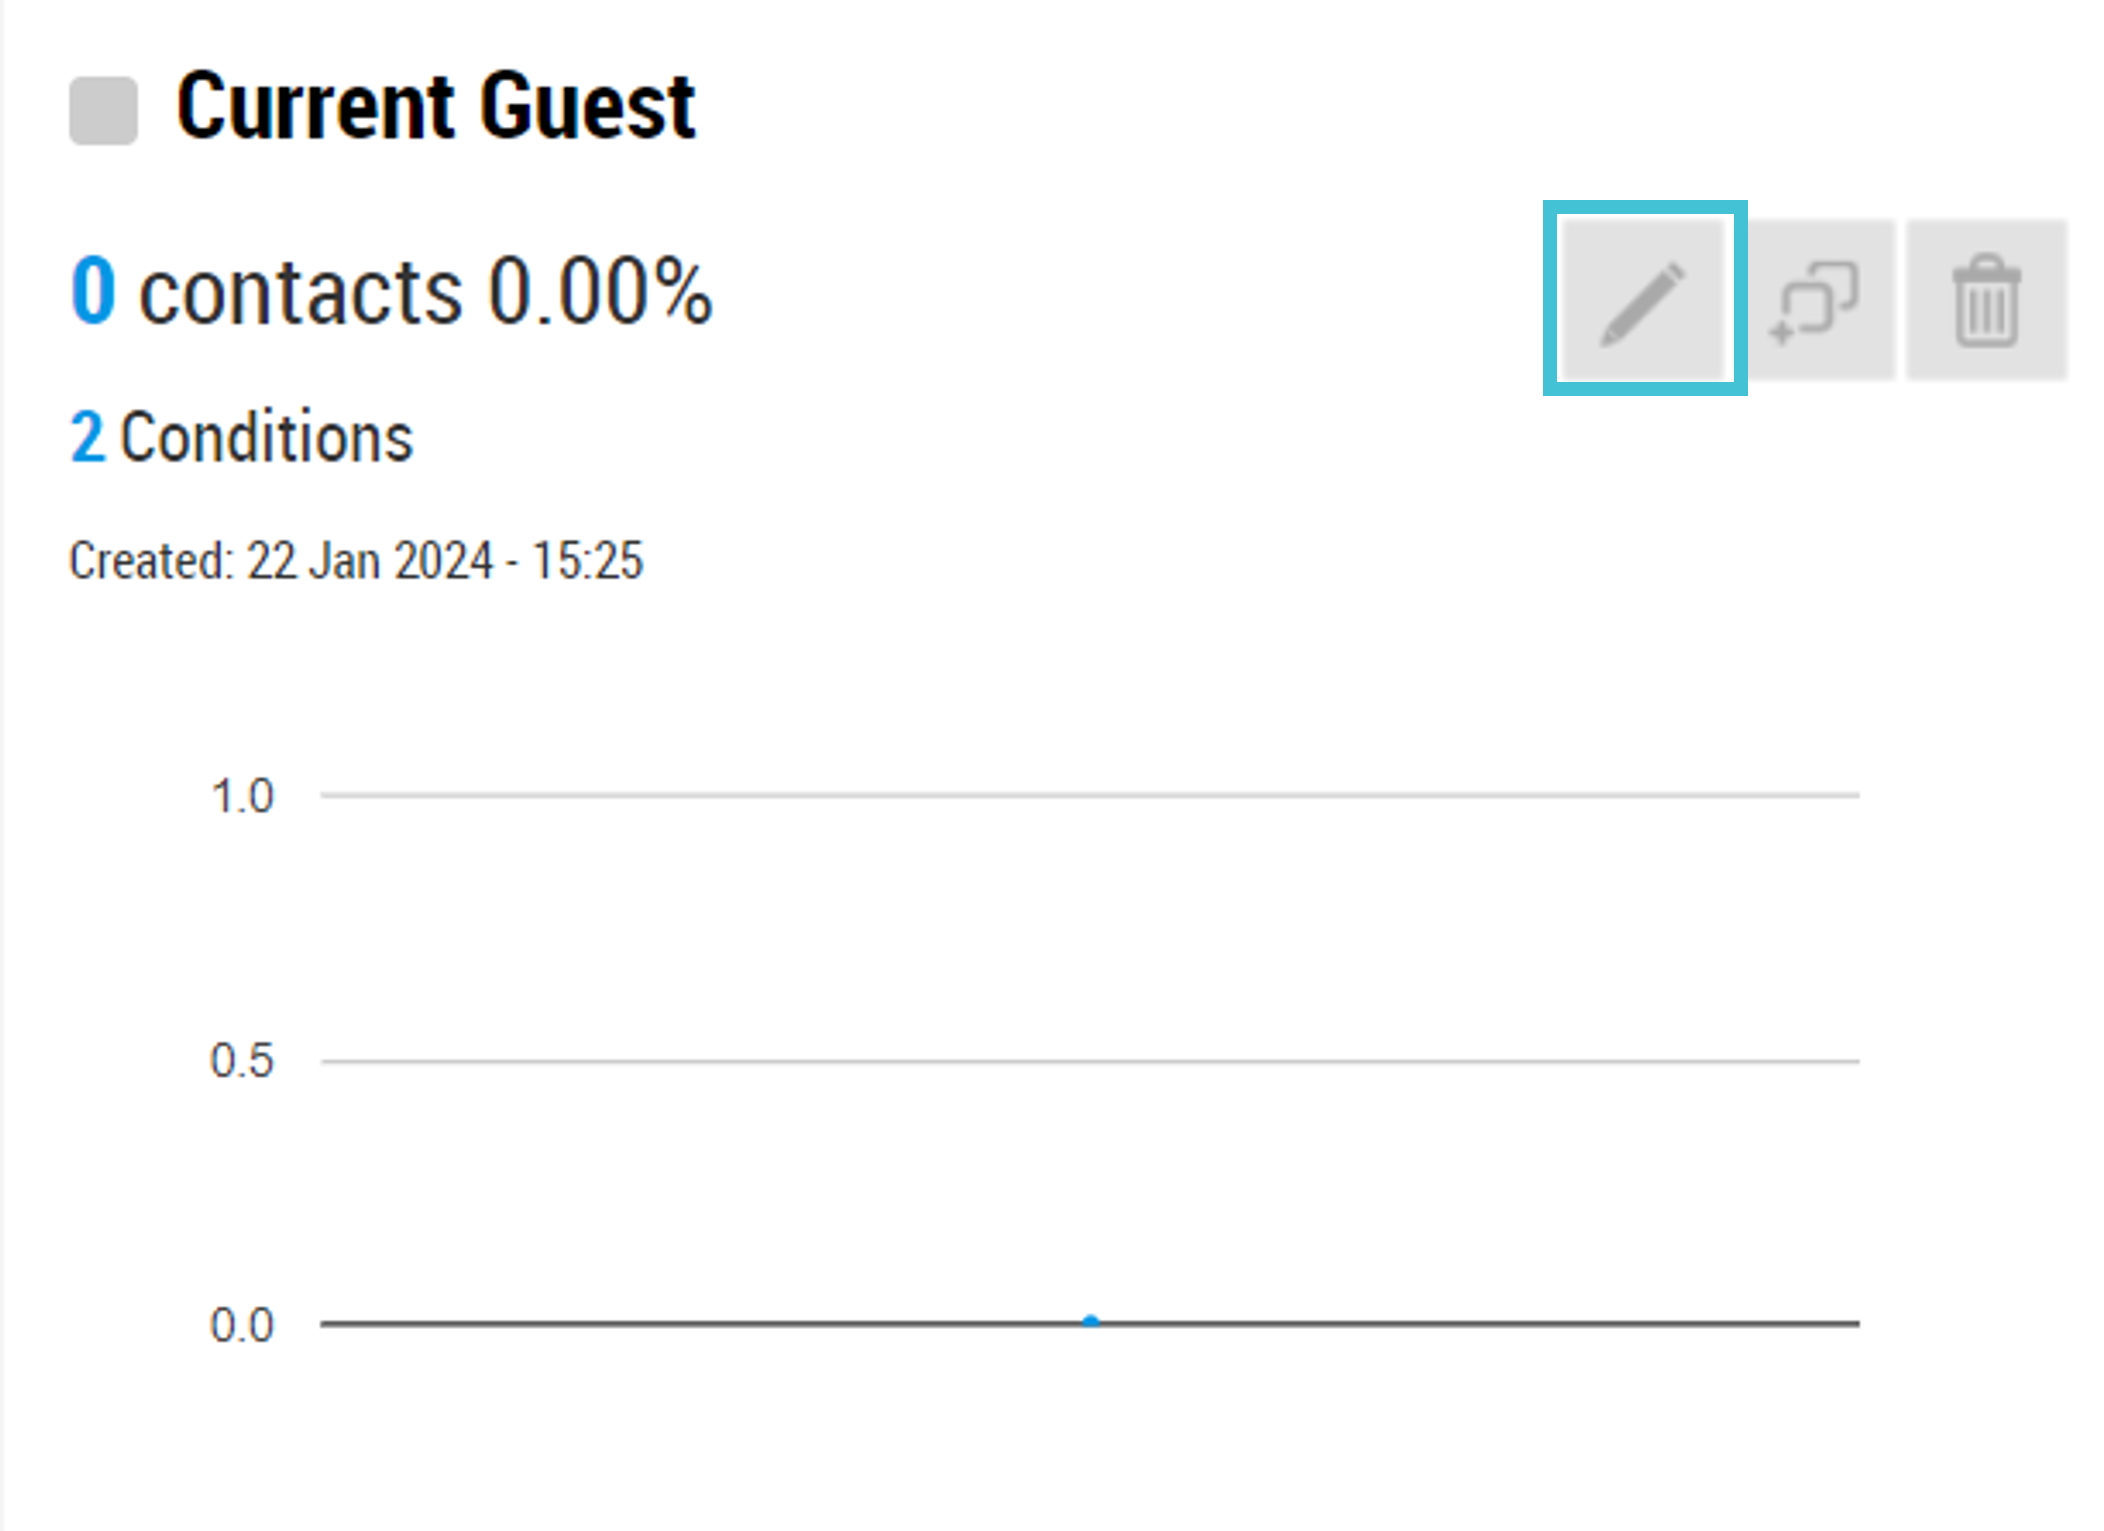Viewport: 2104px width, 1531px height.
Task: Click the Created timestamp line
Action: point(356,560)
